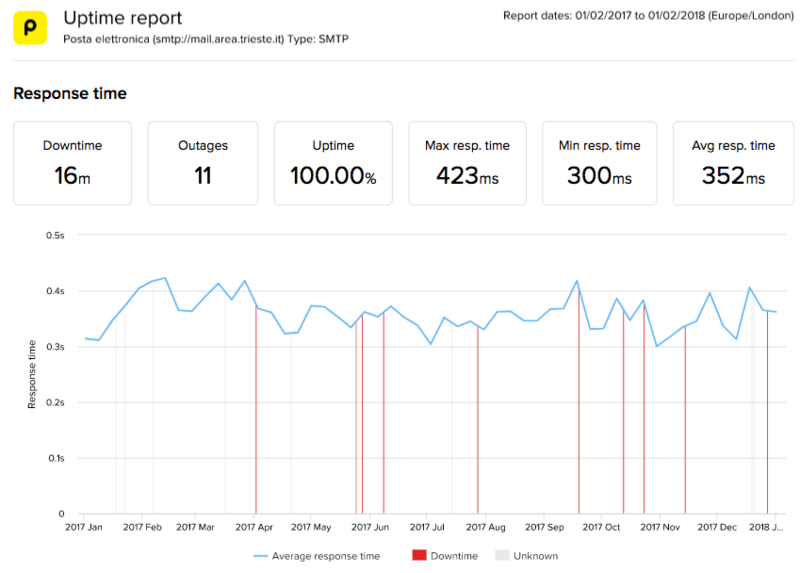Screen dimensions: 800x573
Task: Open the Uptime 100.00% stat card
Action: (x=334, y=163)
